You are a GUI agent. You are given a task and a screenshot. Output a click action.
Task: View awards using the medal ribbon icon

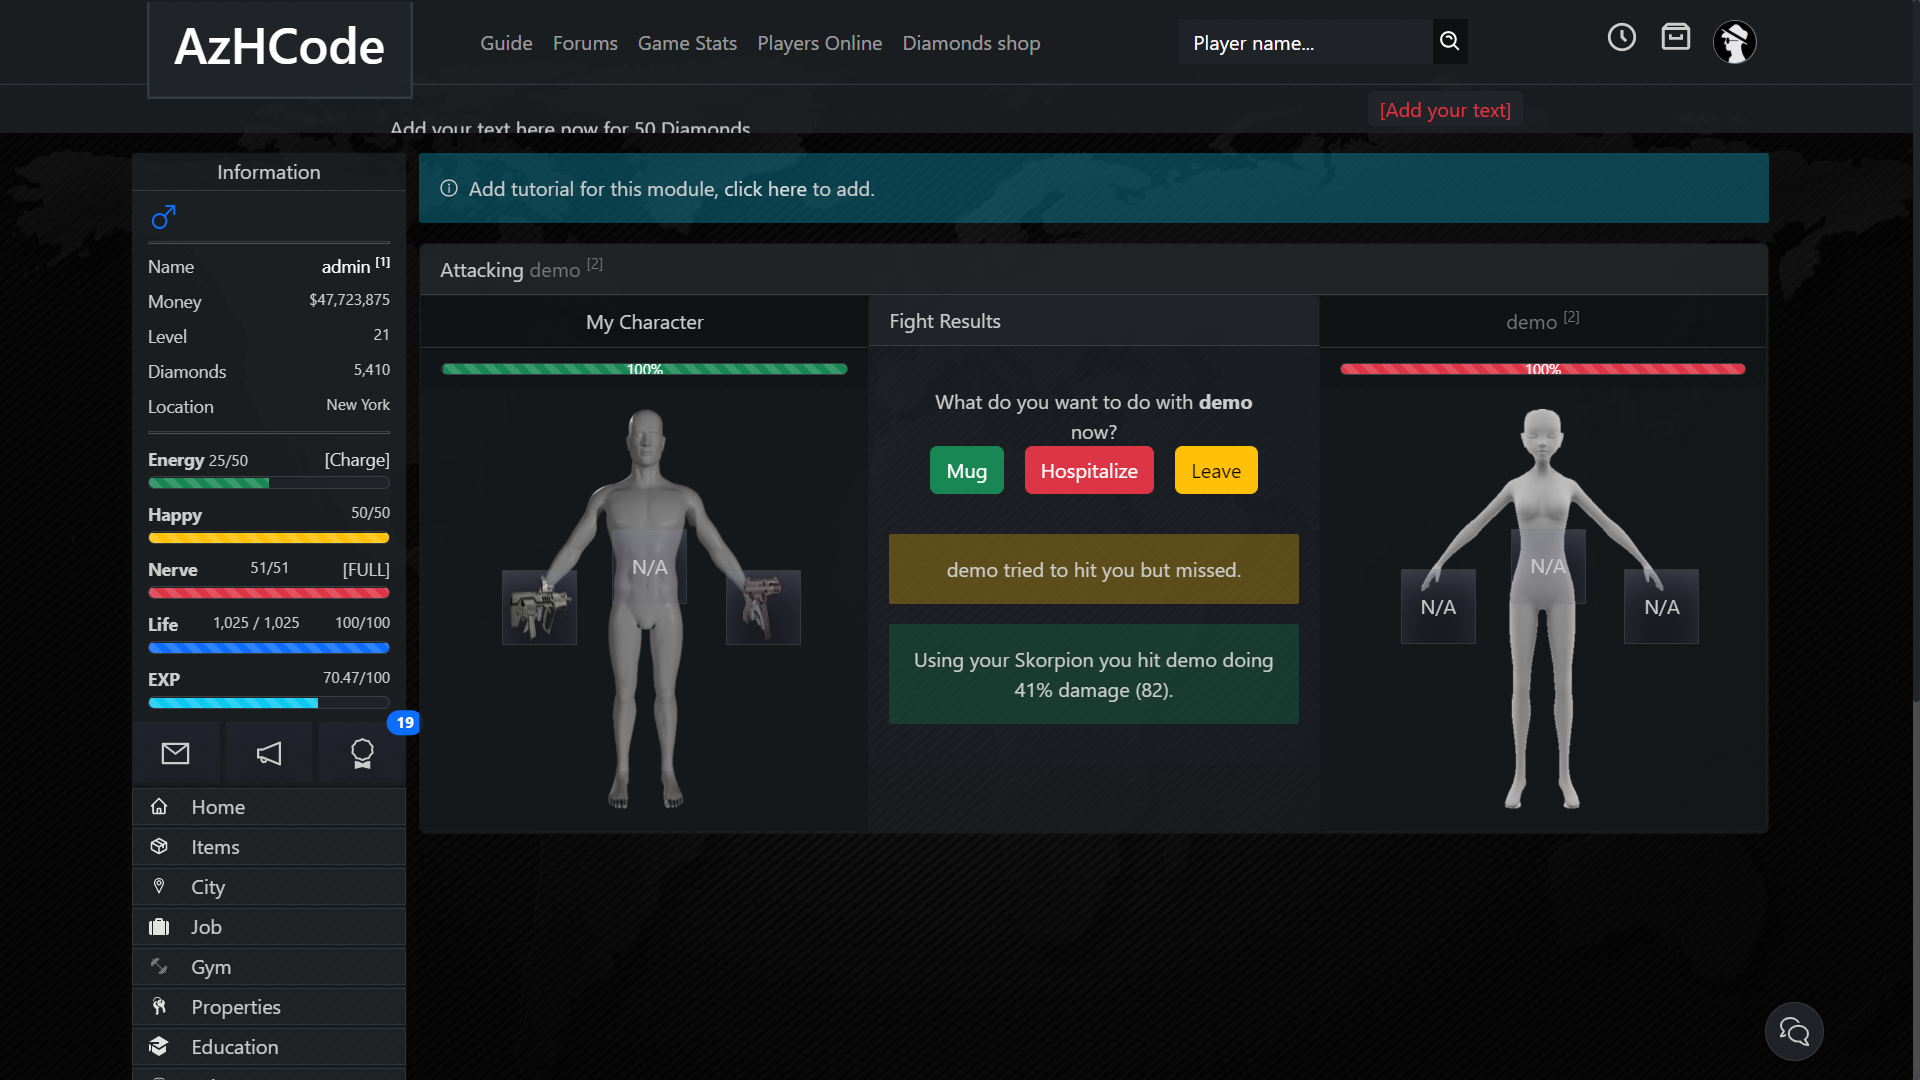coord(361,753)
